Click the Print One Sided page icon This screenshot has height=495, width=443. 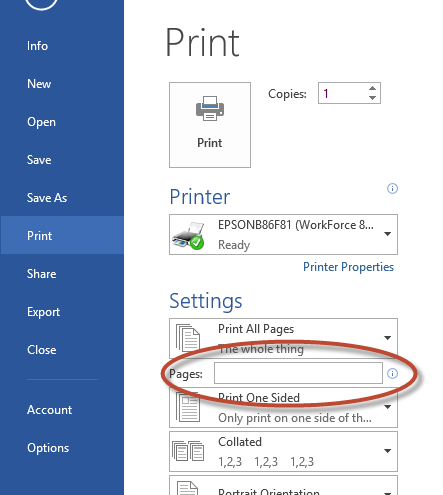188,407
